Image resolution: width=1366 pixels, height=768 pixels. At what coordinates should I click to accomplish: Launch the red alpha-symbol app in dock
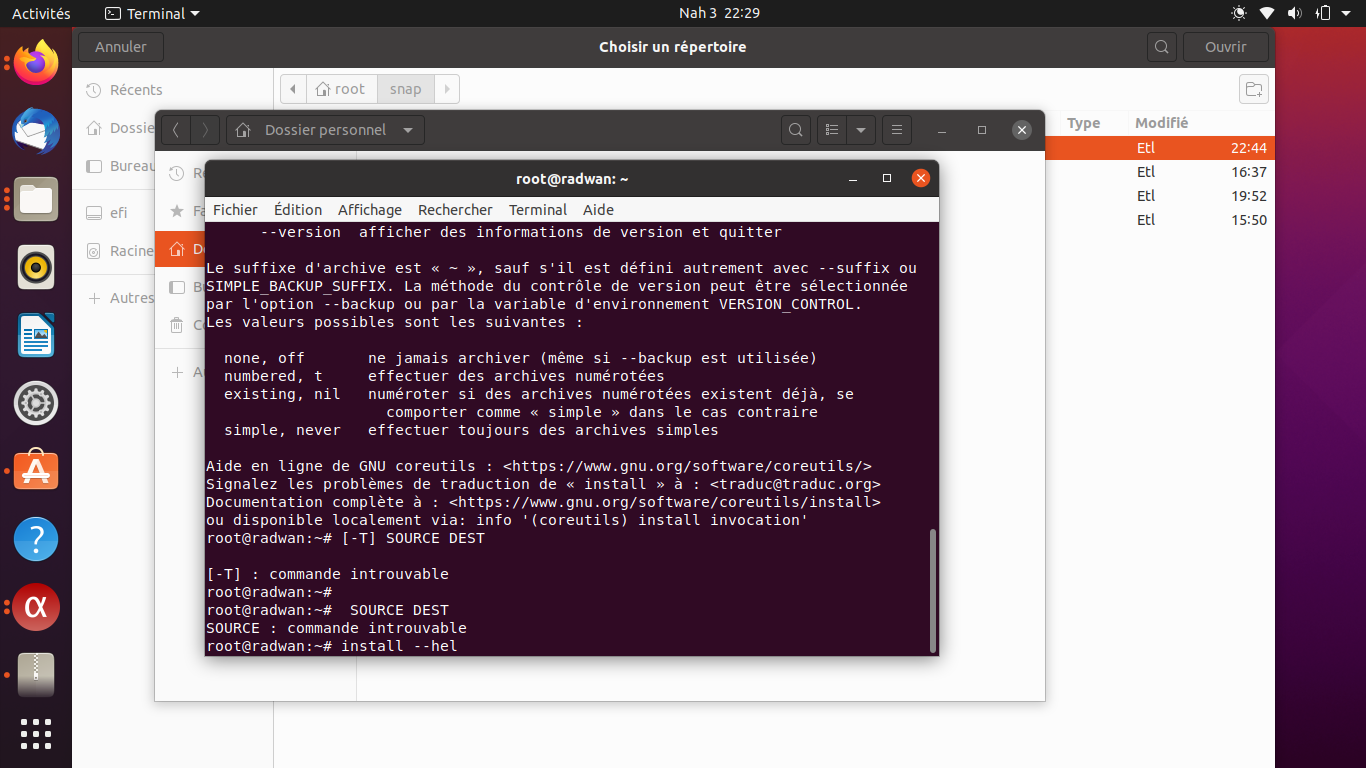[x=36, y=607]
